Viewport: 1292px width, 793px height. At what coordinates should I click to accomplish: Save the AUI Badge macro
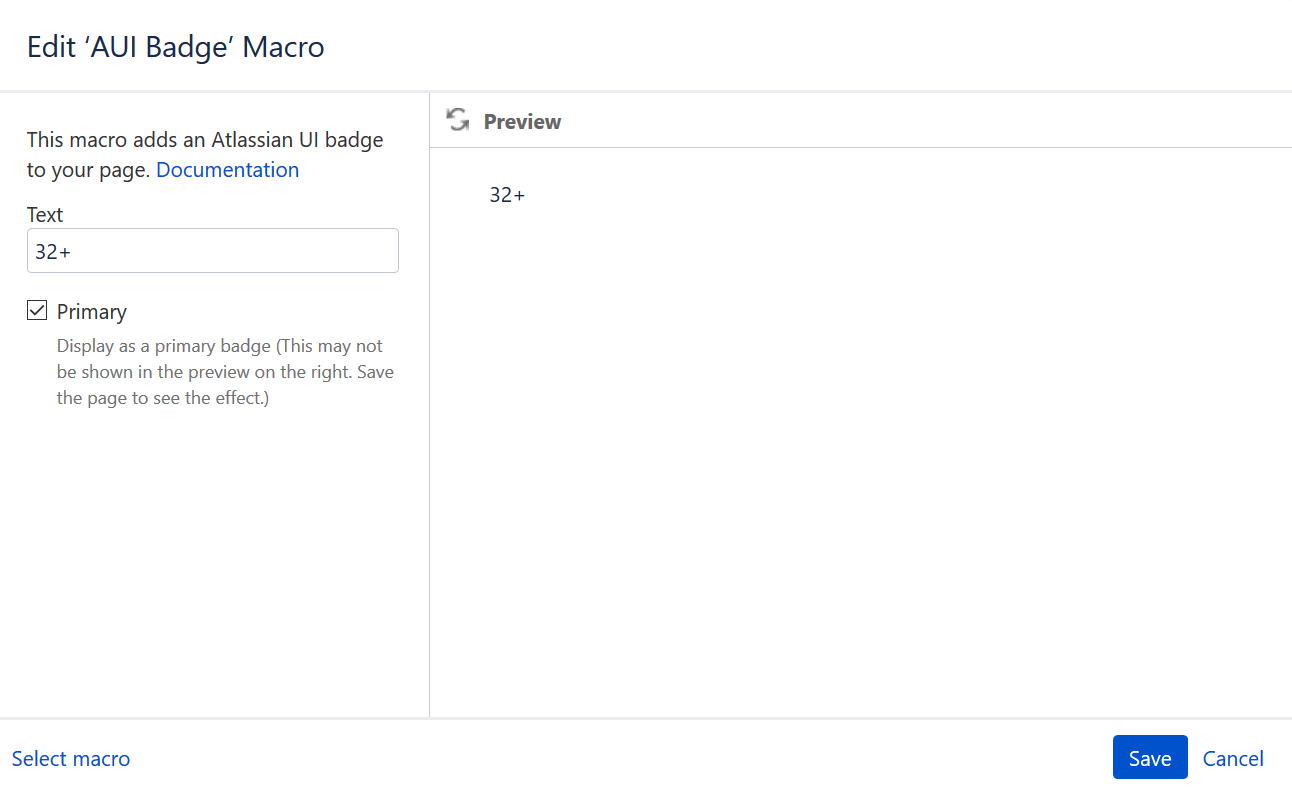1149,758
